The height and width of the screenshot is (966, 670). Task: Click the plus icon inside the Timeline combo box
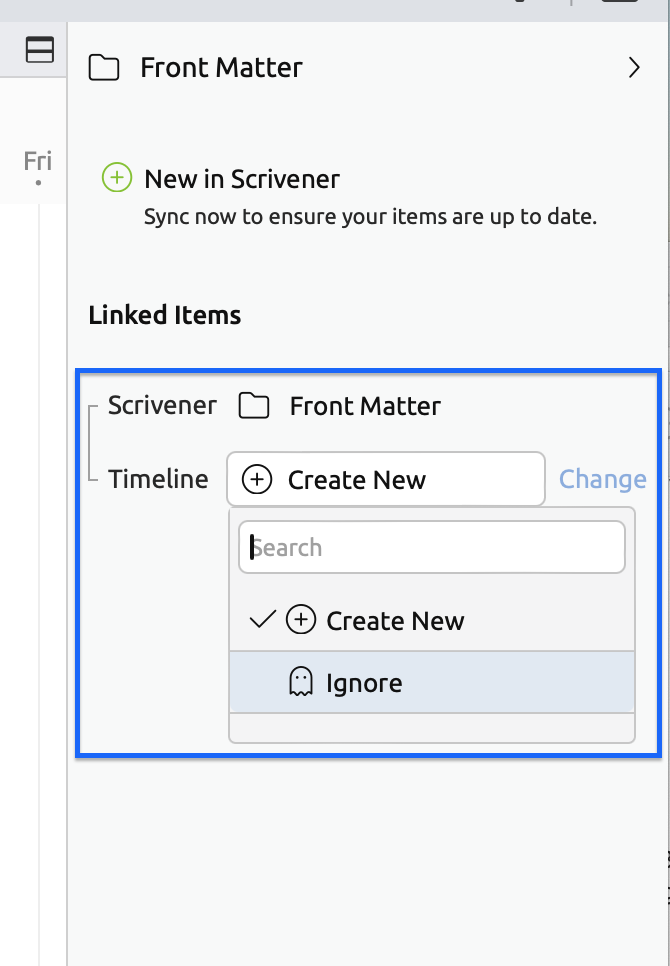coord(257,480)
